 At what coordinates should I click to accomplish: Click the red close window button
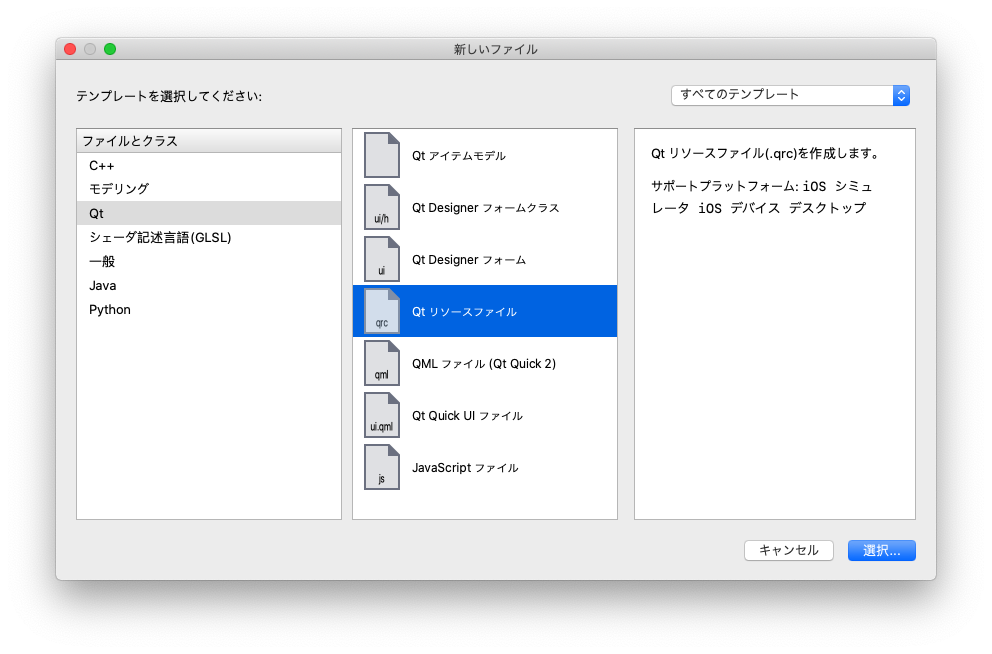[70, 49]
